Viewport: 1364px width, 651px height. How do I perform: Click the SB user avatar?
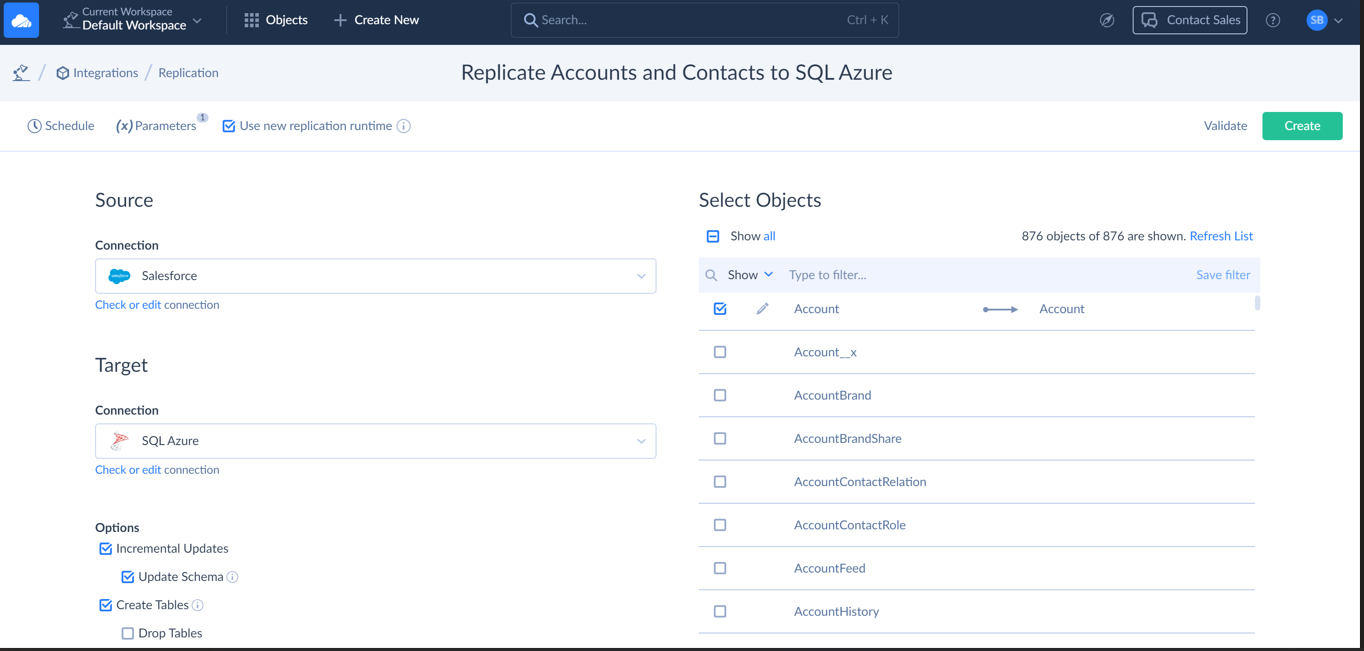pyautogui.click(x=1317, y=20)
